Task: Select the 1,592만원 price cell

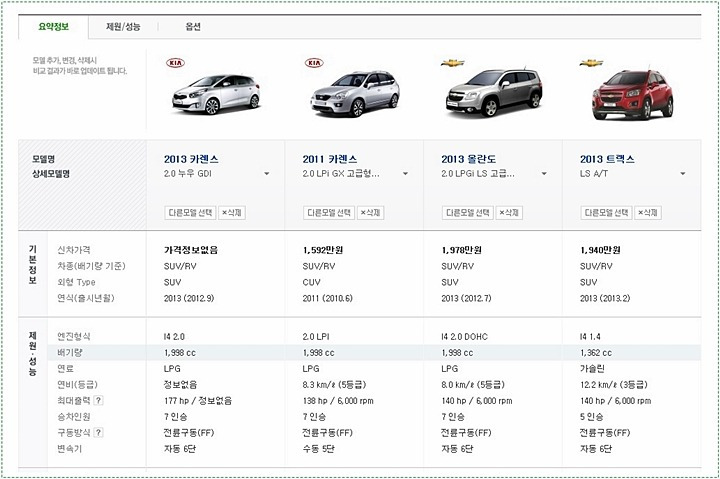Action: 323,250
